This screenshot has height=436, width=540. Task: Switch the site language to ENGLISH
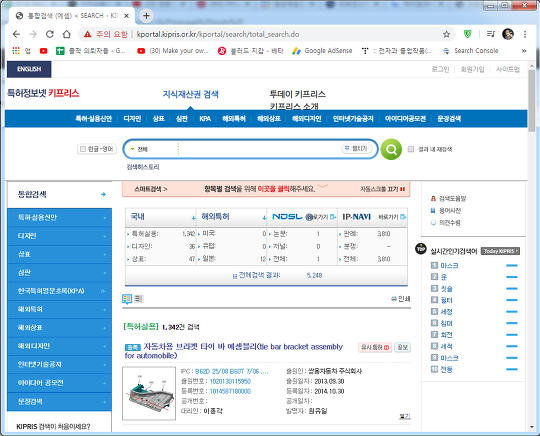(29, 69)
